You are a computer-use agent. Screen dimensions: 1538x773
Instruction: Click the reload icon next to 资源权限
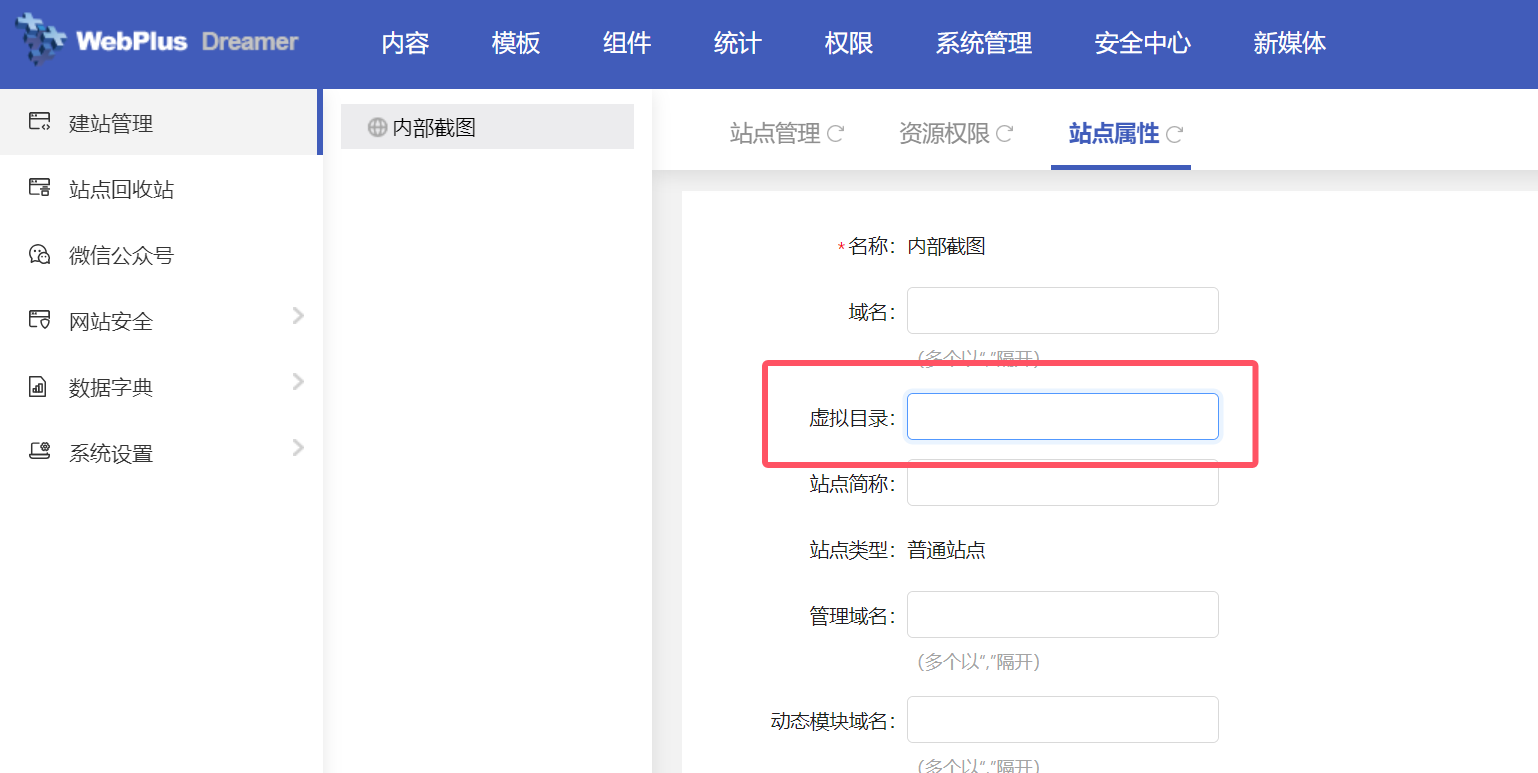pos(1005,133)
